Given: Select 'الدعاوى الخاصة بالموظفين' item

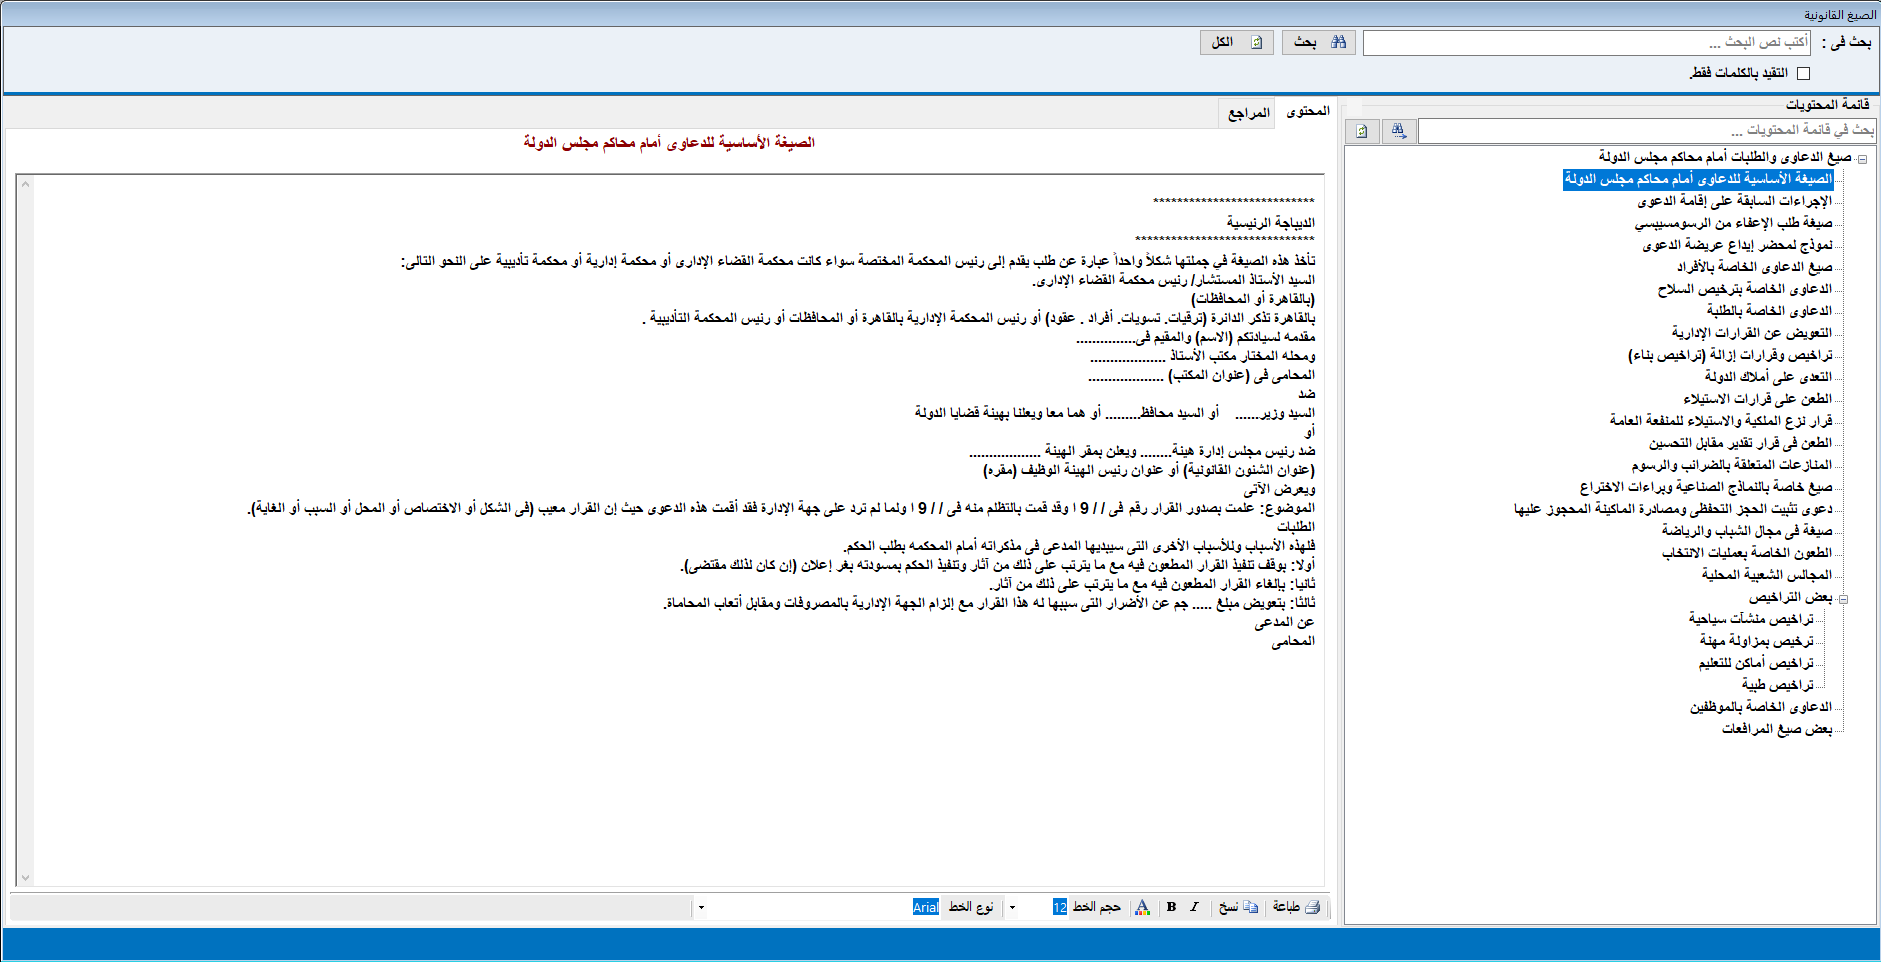Looking at the screenshot, I should [x=1761, y=707].
